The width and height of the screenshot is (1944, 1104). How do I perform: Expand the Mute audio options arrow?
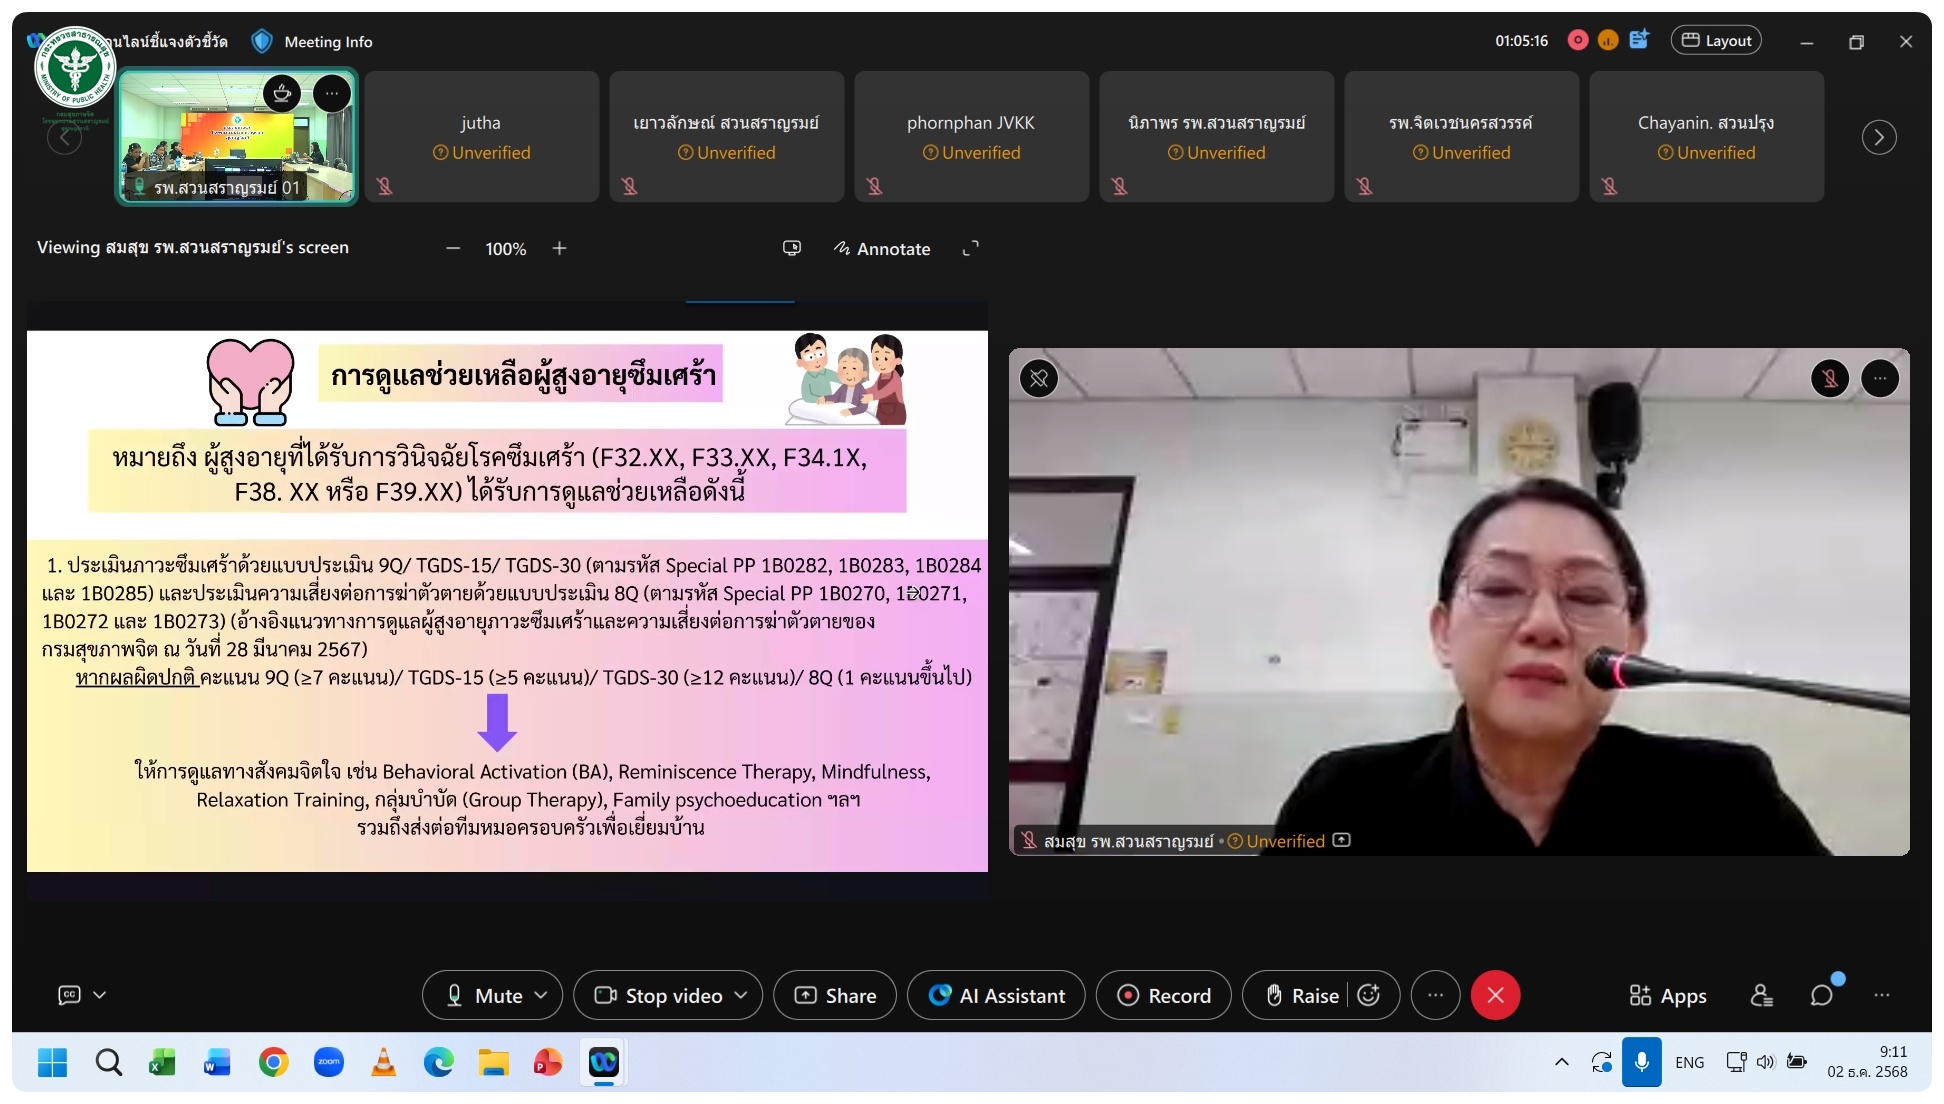click(541, 995)
